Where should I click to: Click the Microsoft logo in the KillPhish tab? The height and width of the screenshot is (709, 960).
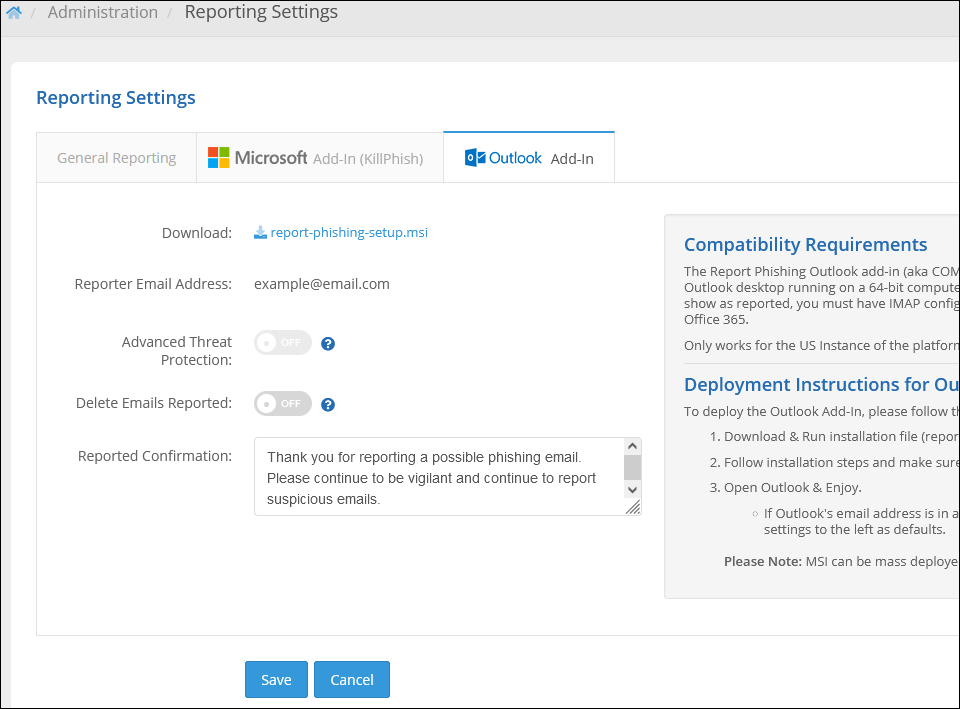click(x=218, y=158)
